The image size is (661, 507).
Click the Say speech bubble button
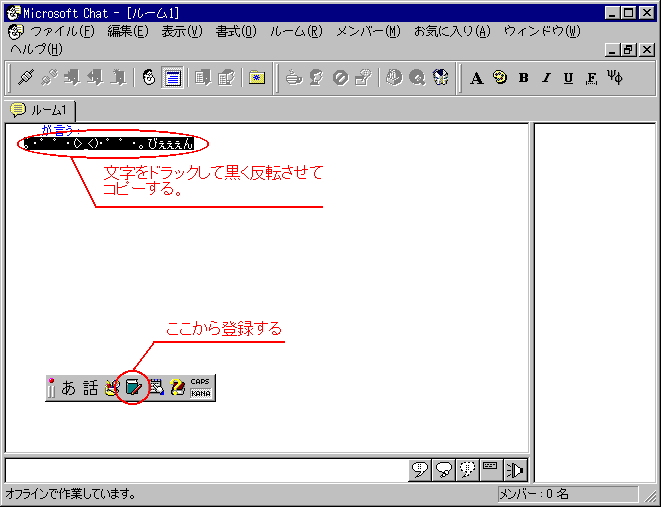coord(420,470)
